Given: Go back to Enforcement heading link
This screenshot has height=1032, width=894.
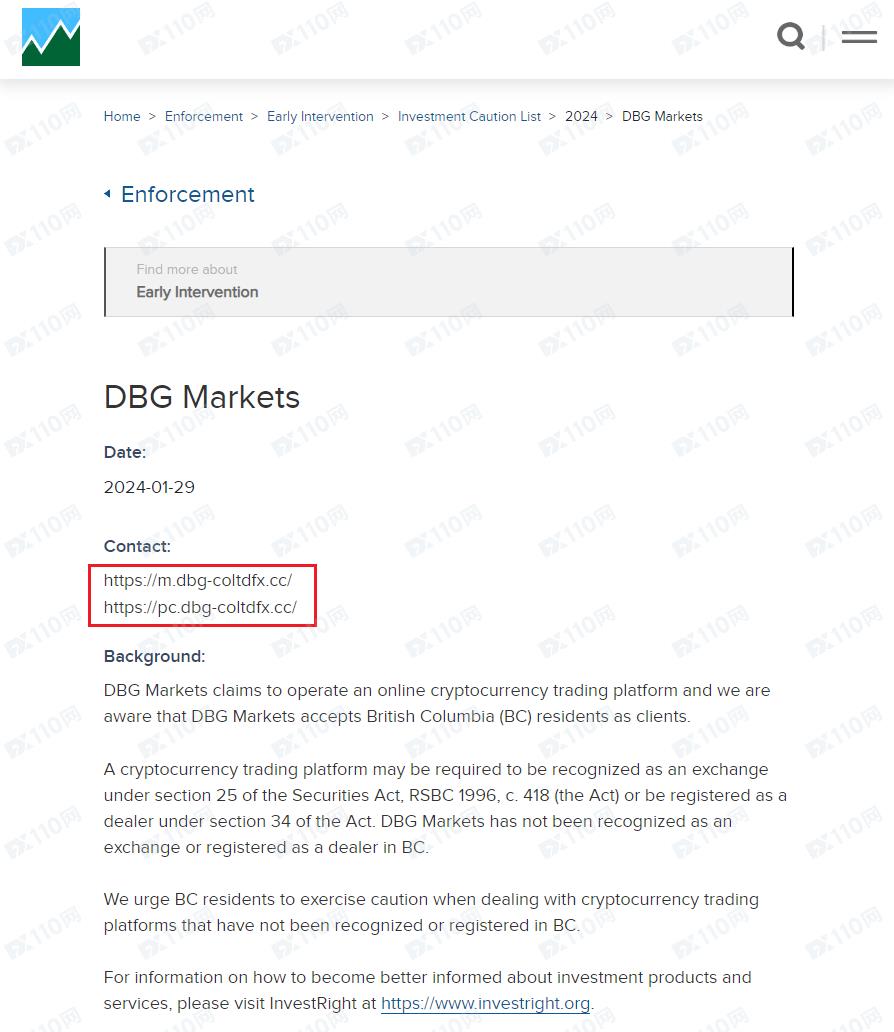Looking at the screenshot, I should coord(188,194).
